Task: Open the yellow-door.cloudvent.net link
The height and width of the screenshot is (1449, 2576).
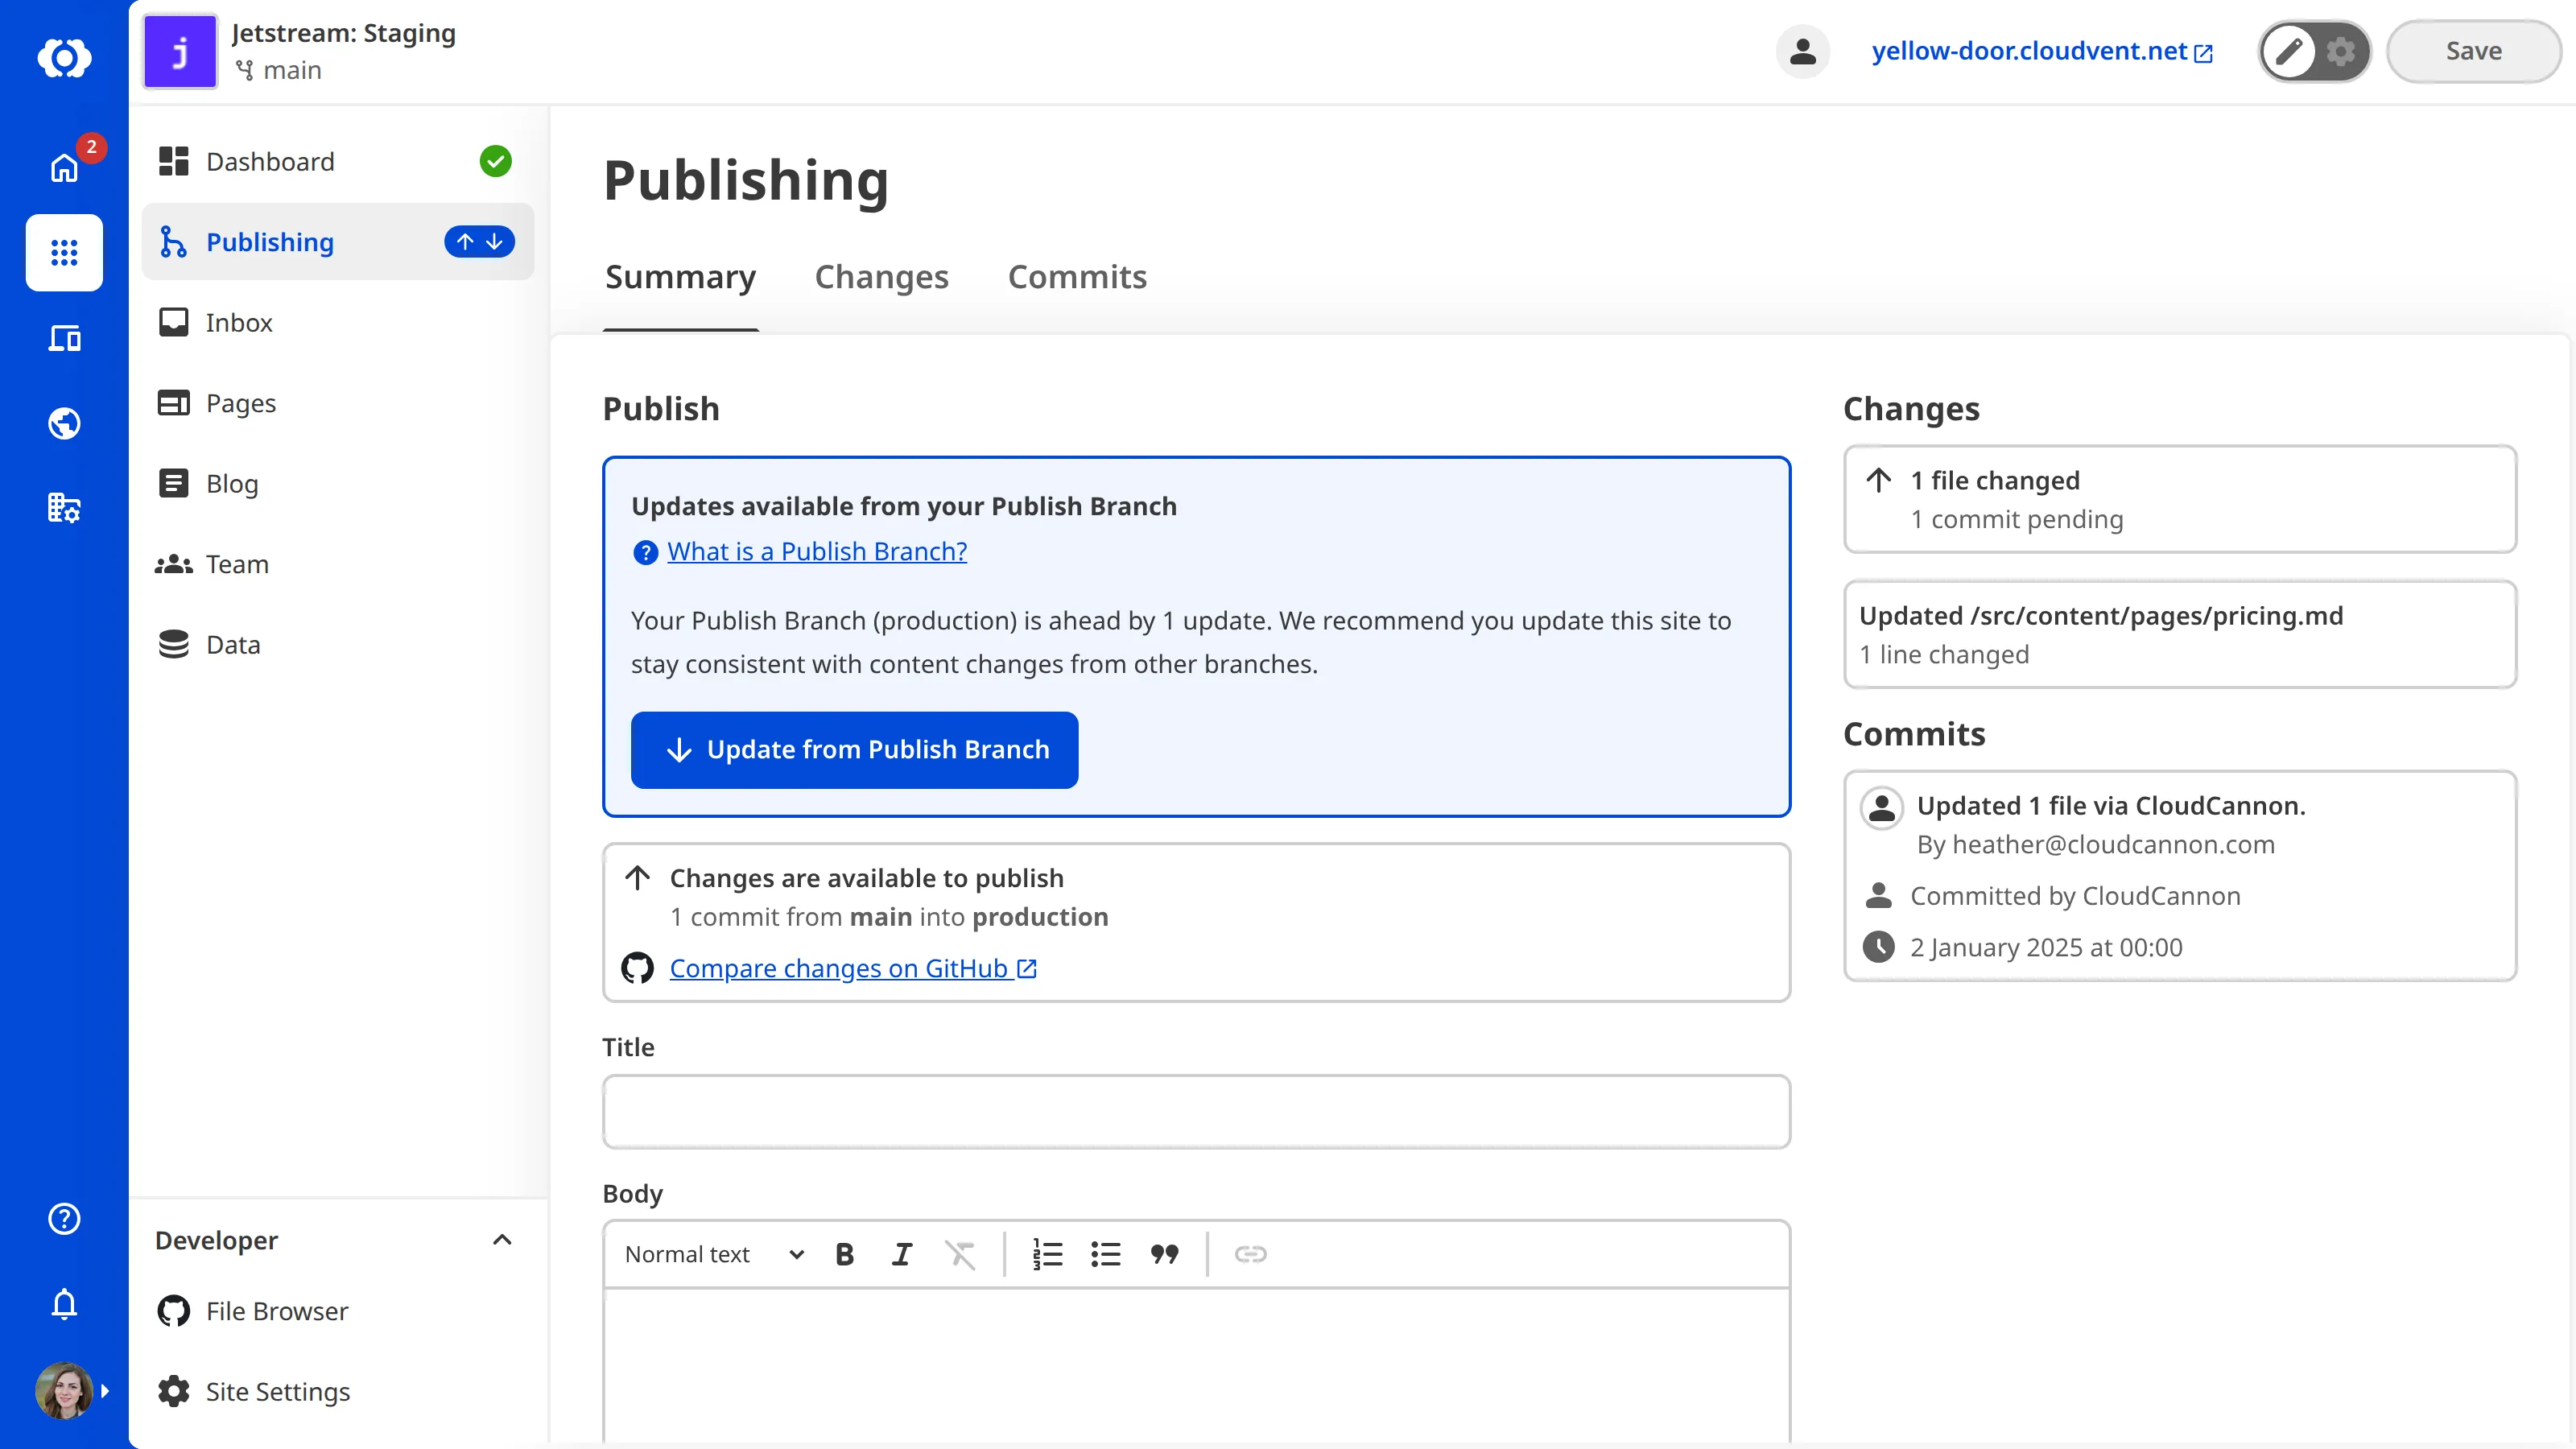Action: point(2042,51)
